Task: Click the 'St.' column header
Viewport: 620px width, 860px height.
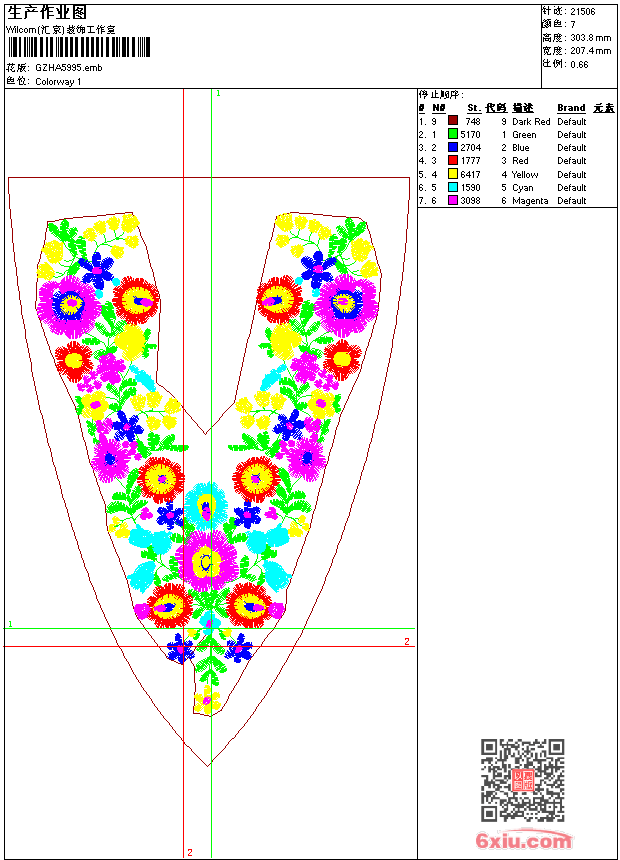Action: pos(474,108)
